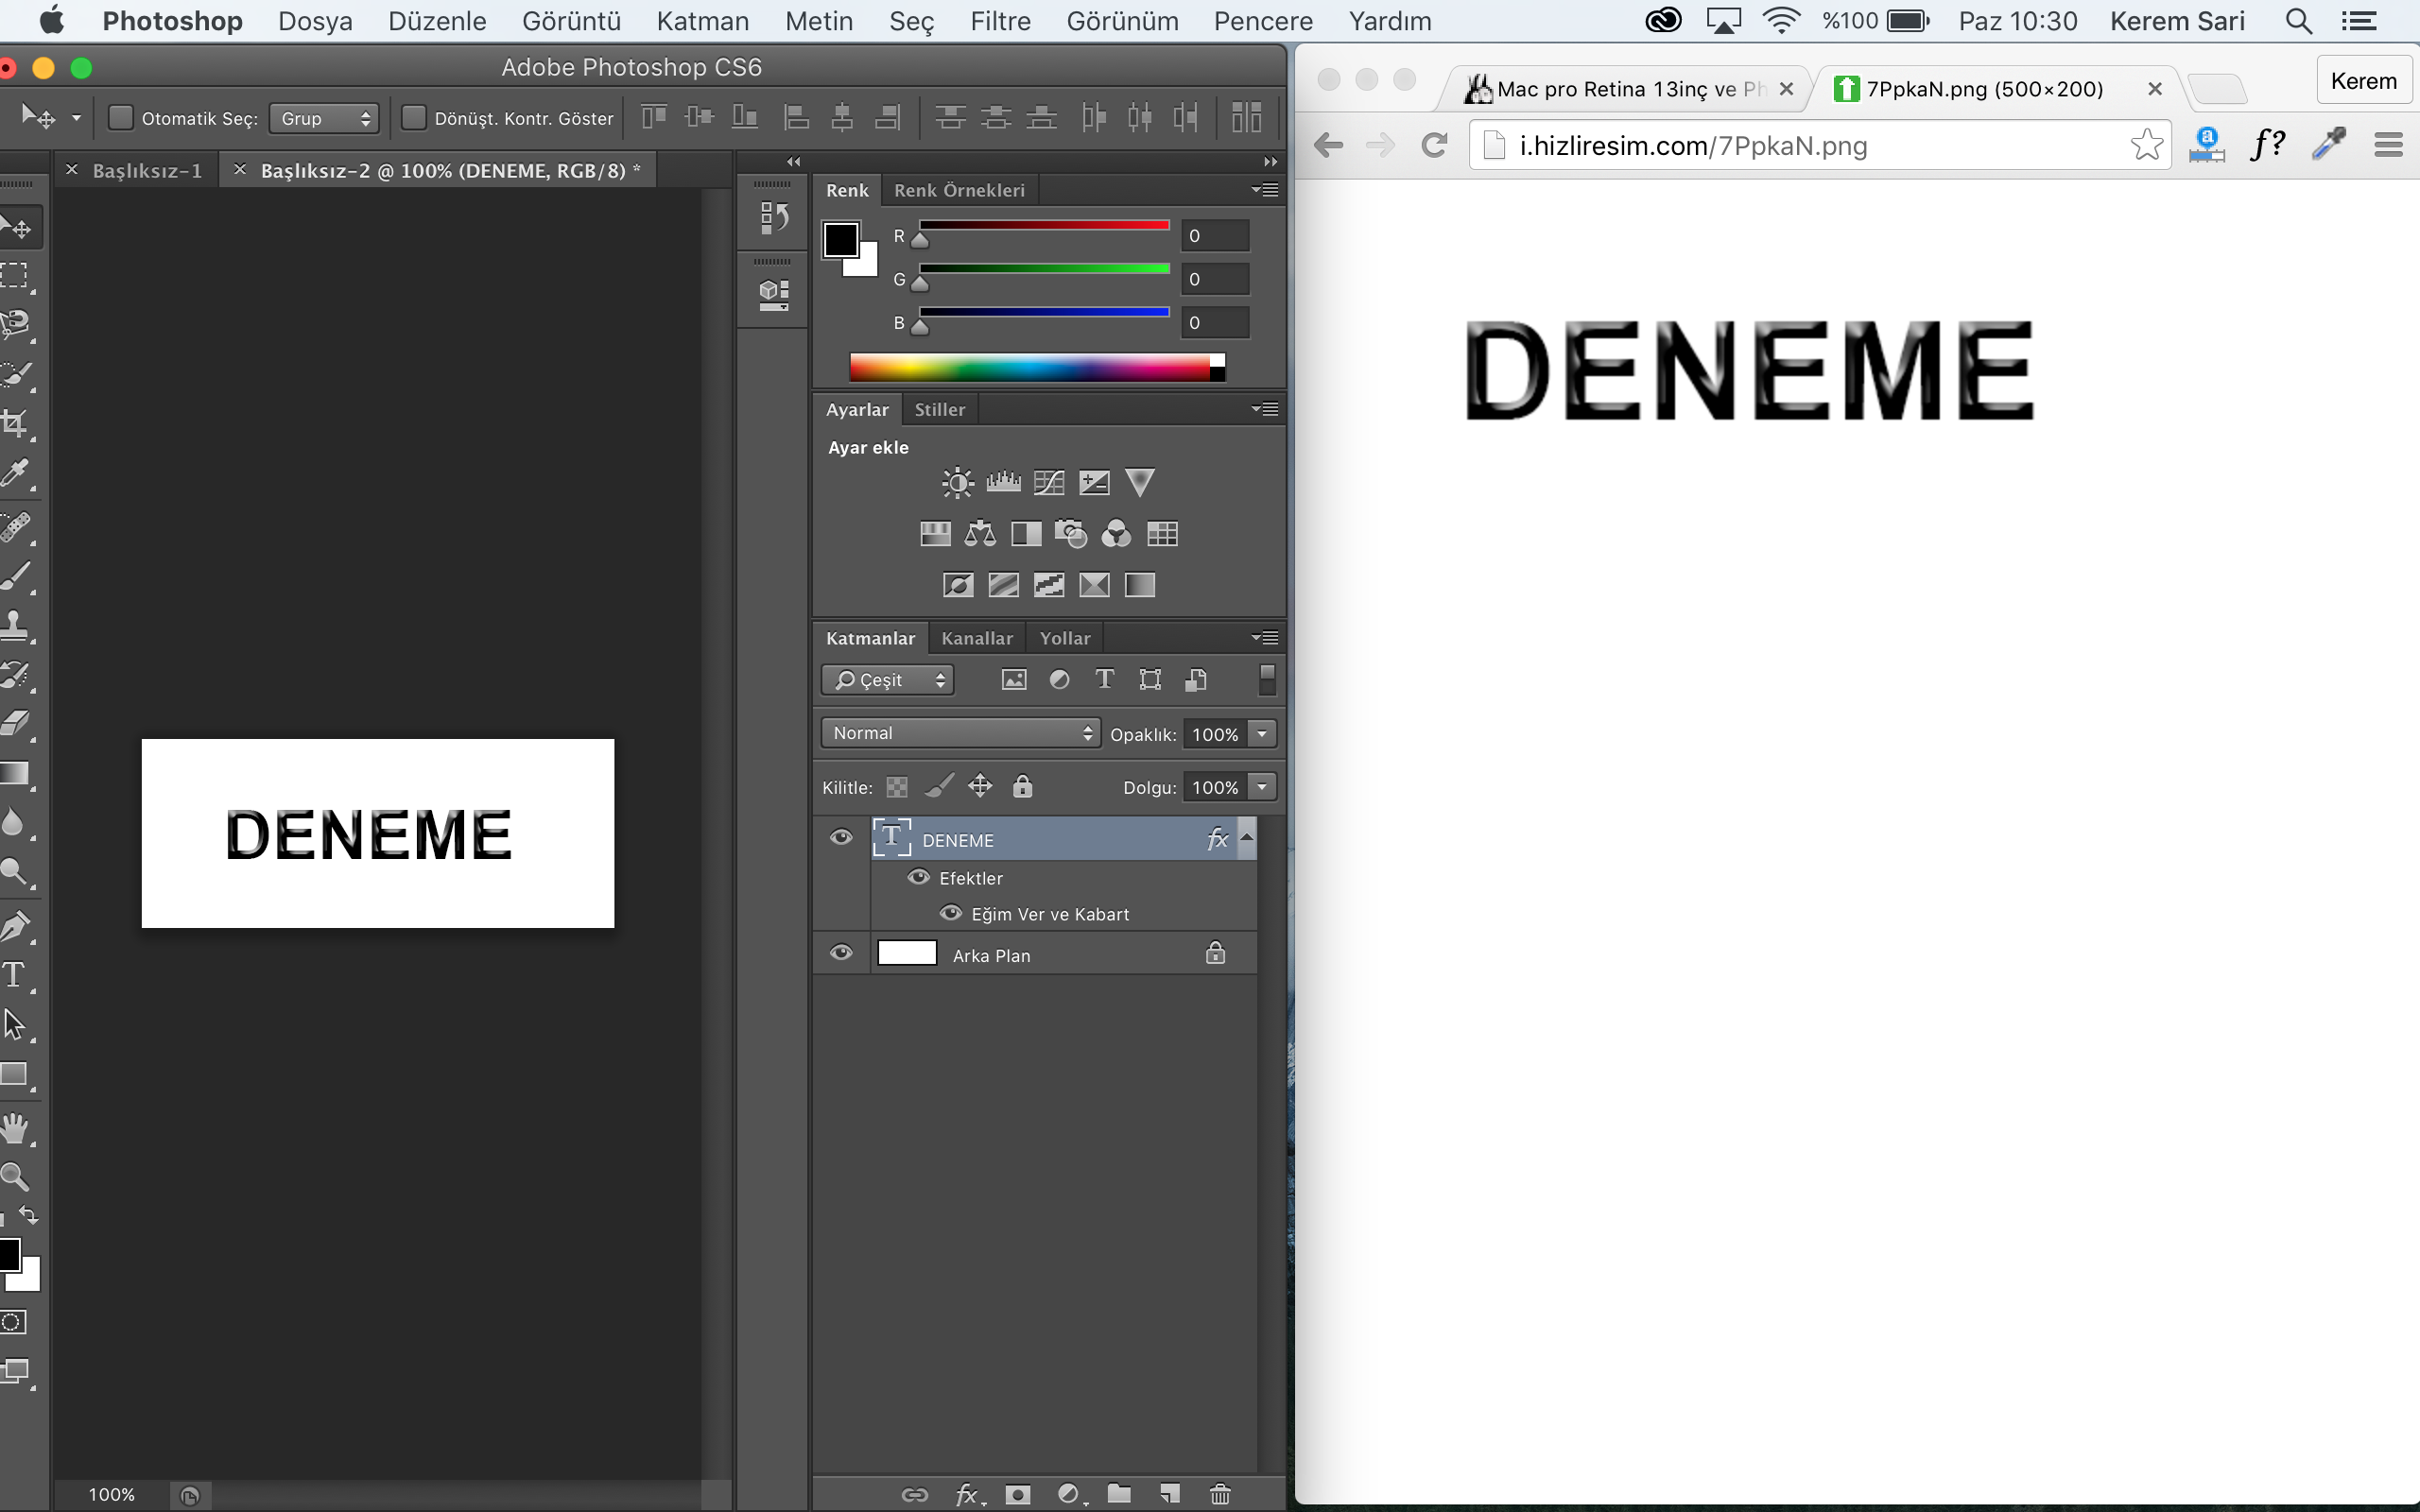This screenshot has width=2420, height=1512.
Task: Expand the Opaklık opacity dropdown arrow
Action: pos(1262,734)
